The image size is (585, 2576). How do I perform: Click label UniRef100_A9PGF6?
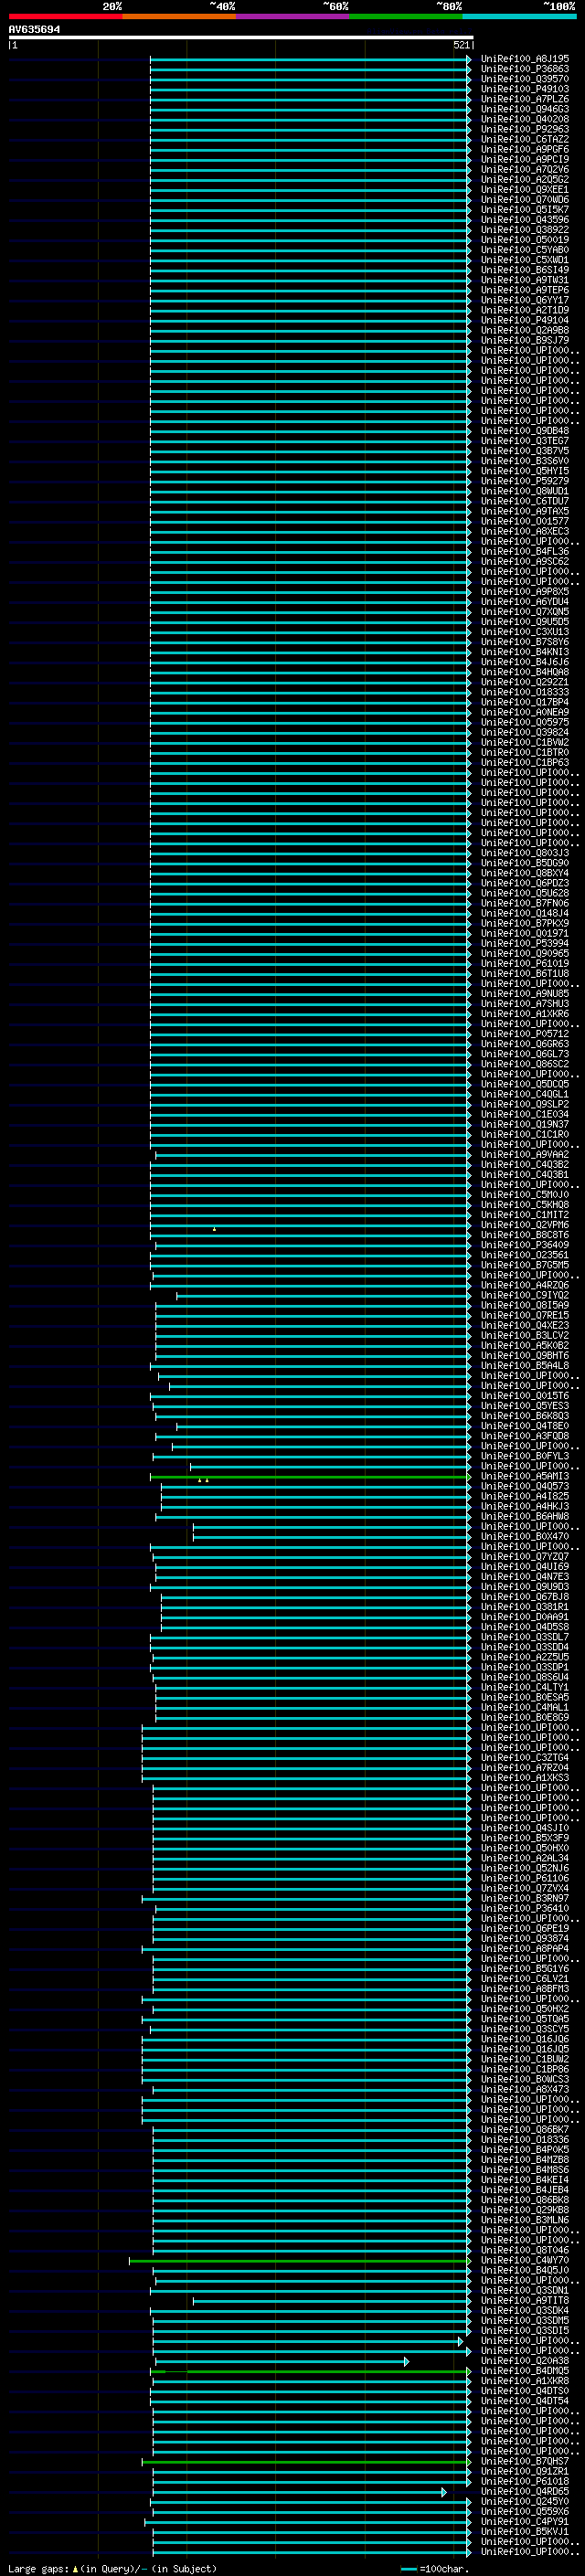(525, 149)
